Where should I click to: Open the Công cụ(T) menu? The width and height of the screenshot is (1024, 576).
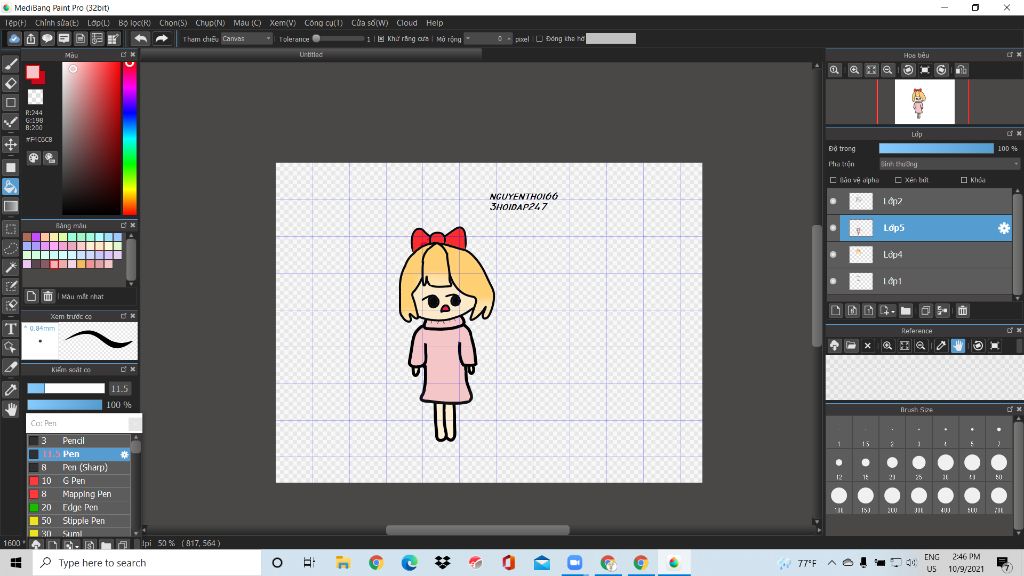click(323, 23)
